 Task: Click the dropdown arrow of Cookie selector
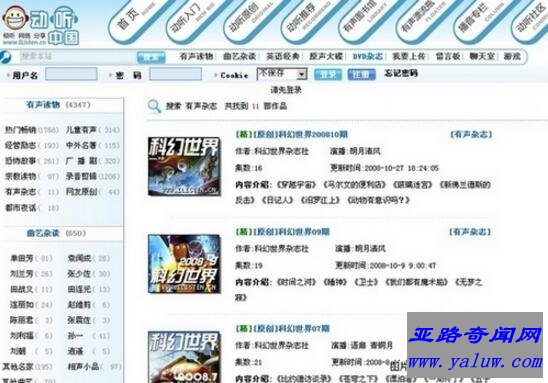tap(302, 74)
